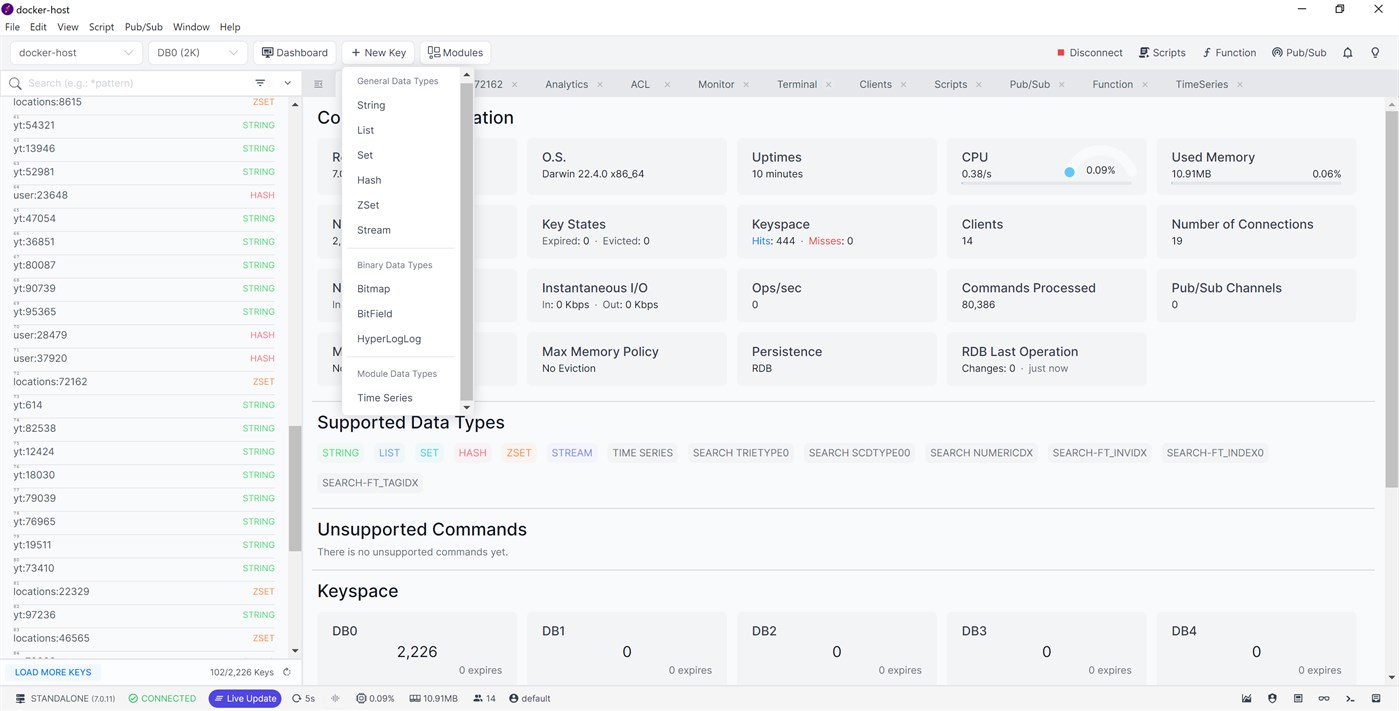1399x711 pixels.
Task: Open the docker-host connection dropdown
Action: click(x=76, y=53)
